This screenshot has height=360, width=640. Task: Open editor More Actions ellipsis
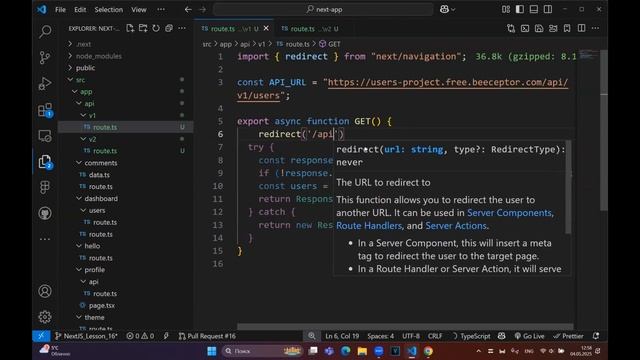pos(596,28)
